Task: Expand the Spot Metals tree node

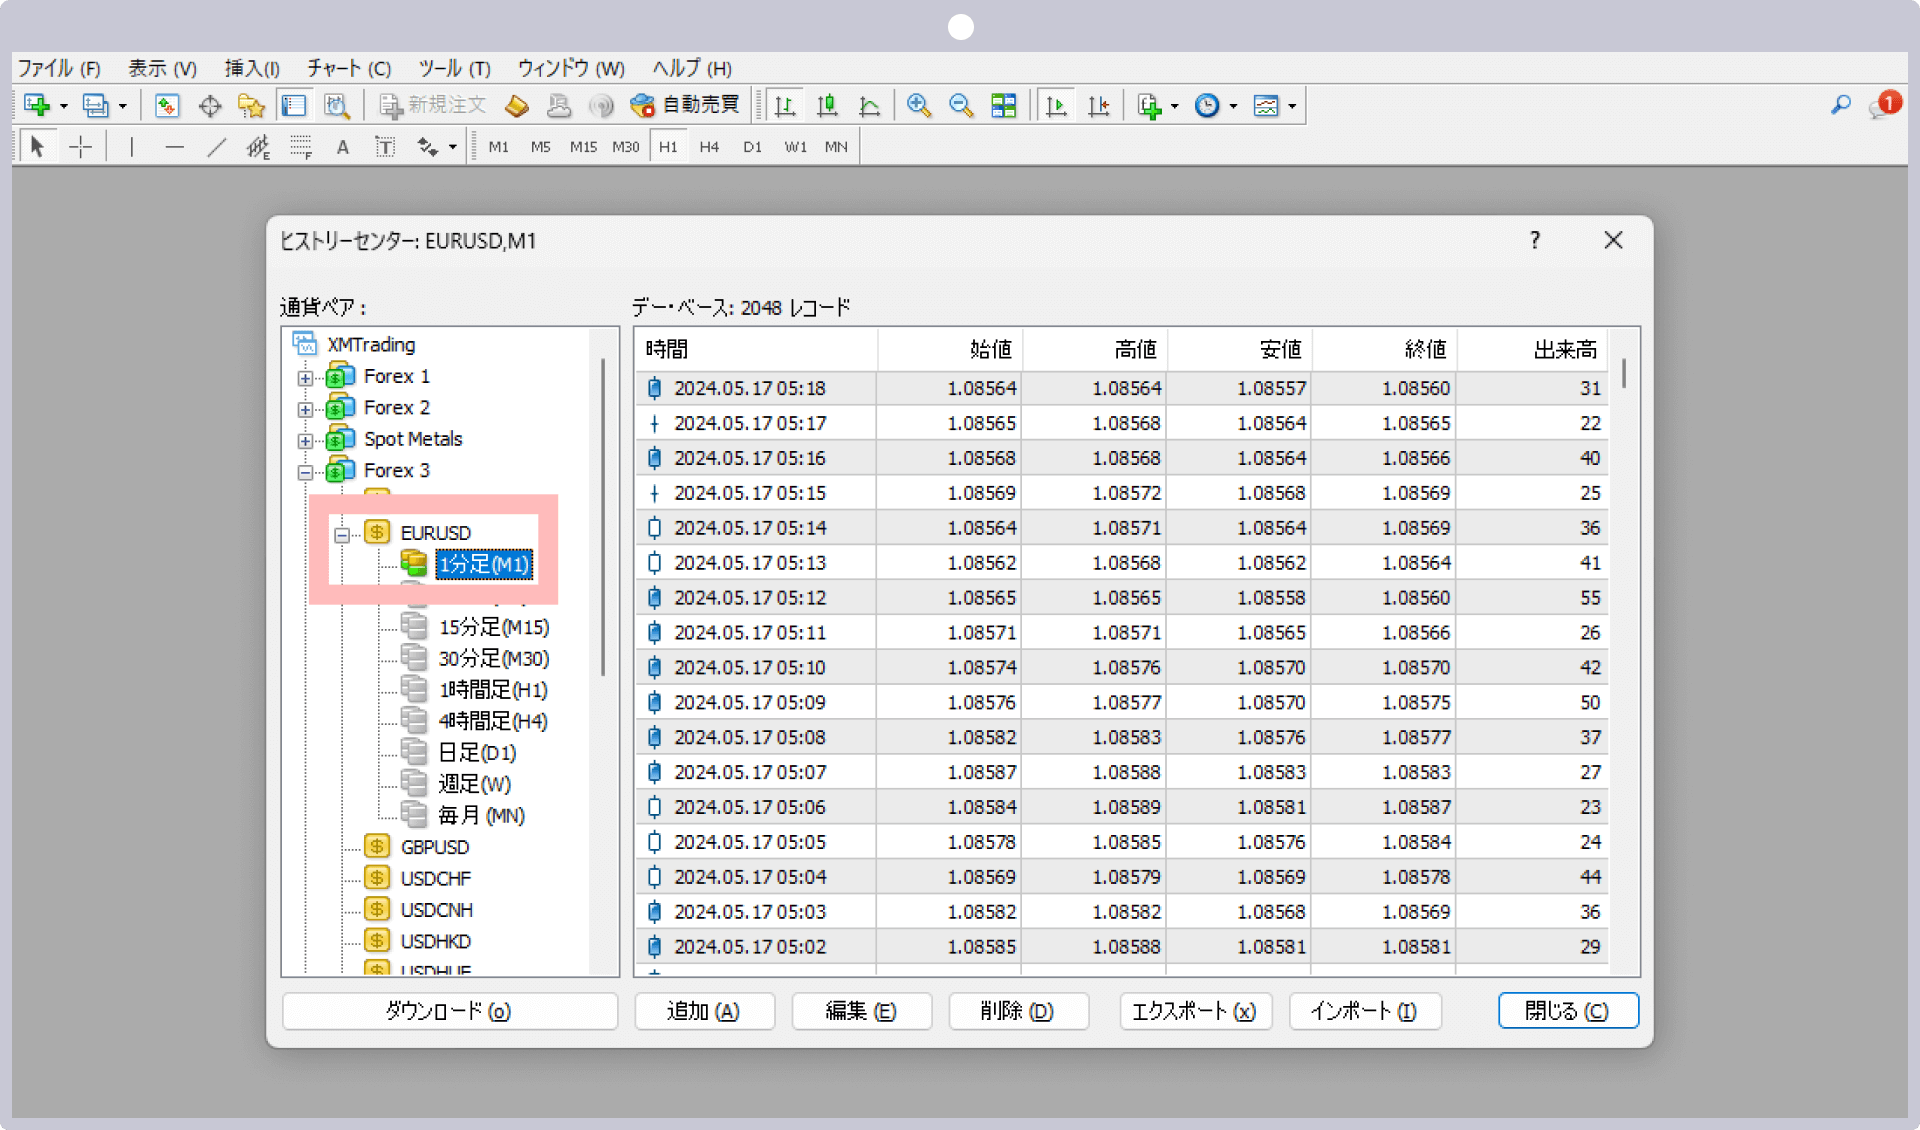Action: 305,440
